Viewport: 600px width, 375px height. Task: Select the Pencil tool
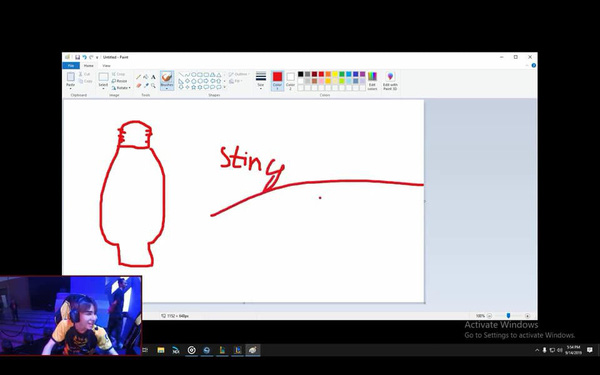(x=139, y=77)
